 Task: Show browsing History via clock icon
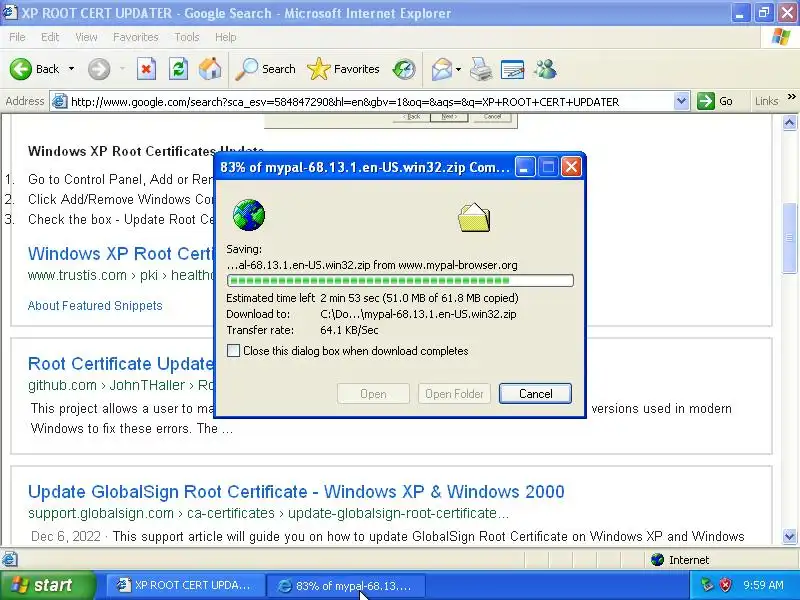(x=404, y=69)
